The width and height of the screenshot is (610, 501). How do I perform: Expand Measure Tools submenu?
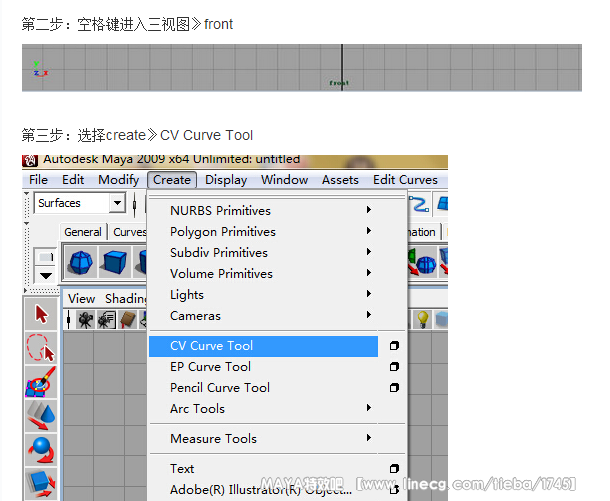[369, 438]
